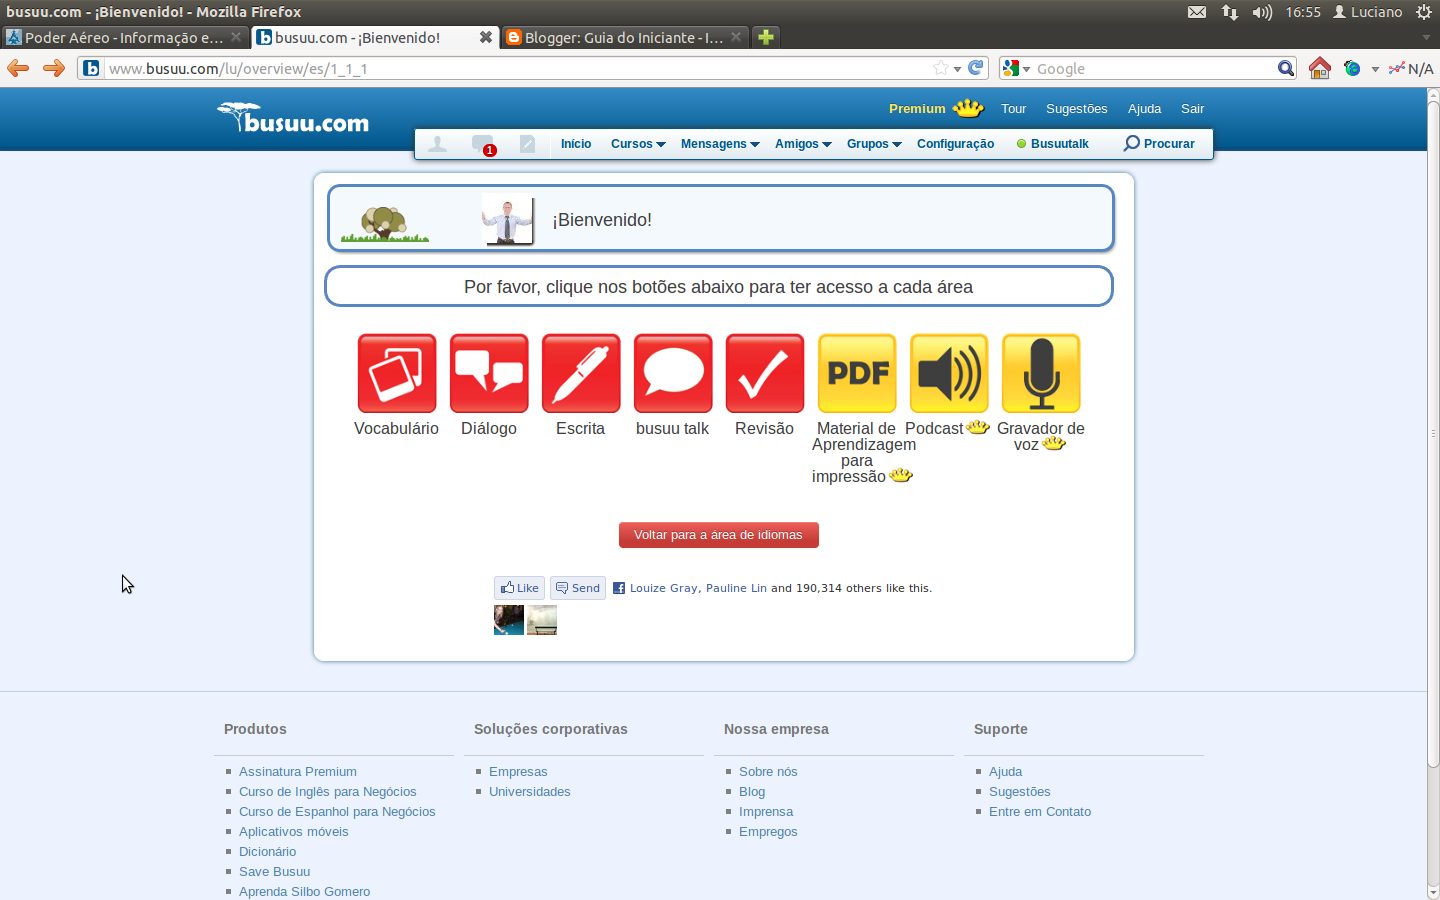This screenshot has width=1440, height=900.
Task: Switch to the Blogger Guia do Iniciante tab
Action: [624, 37]
